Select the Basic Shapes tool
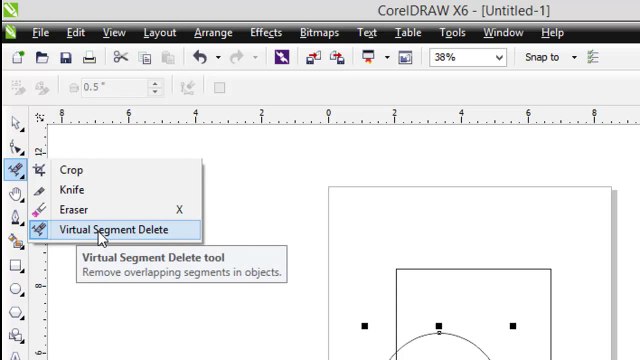The width and height of the screenshot is (640, 360). pos(16,336)
